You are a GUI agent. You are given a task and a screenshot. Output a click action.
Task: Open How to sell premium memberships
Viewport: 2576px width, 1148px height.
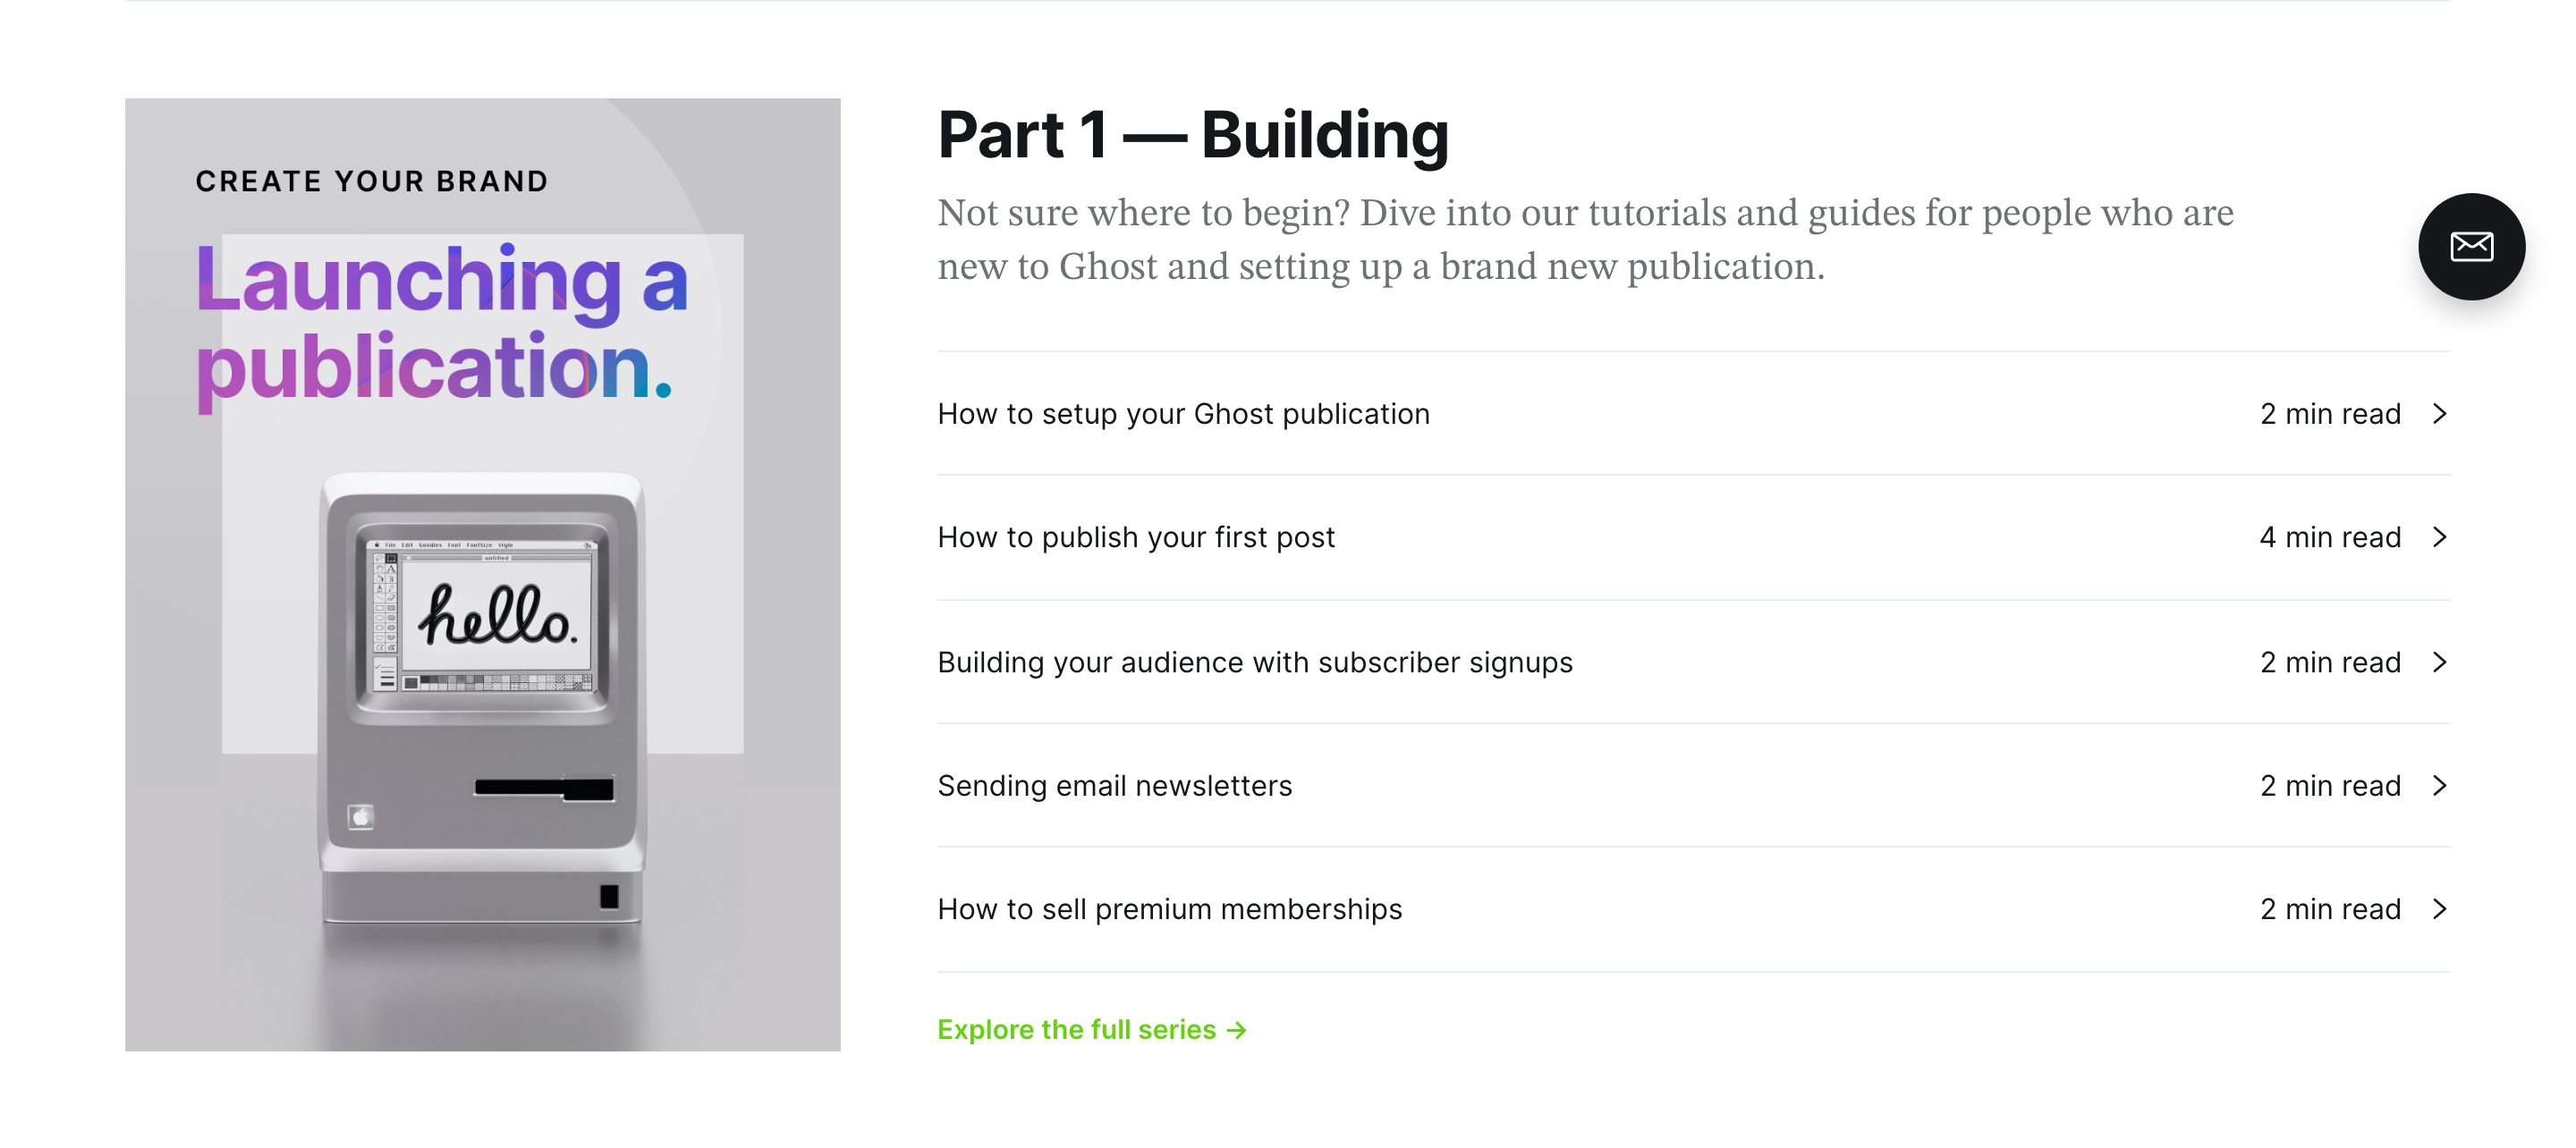[x=1169, y=909]
